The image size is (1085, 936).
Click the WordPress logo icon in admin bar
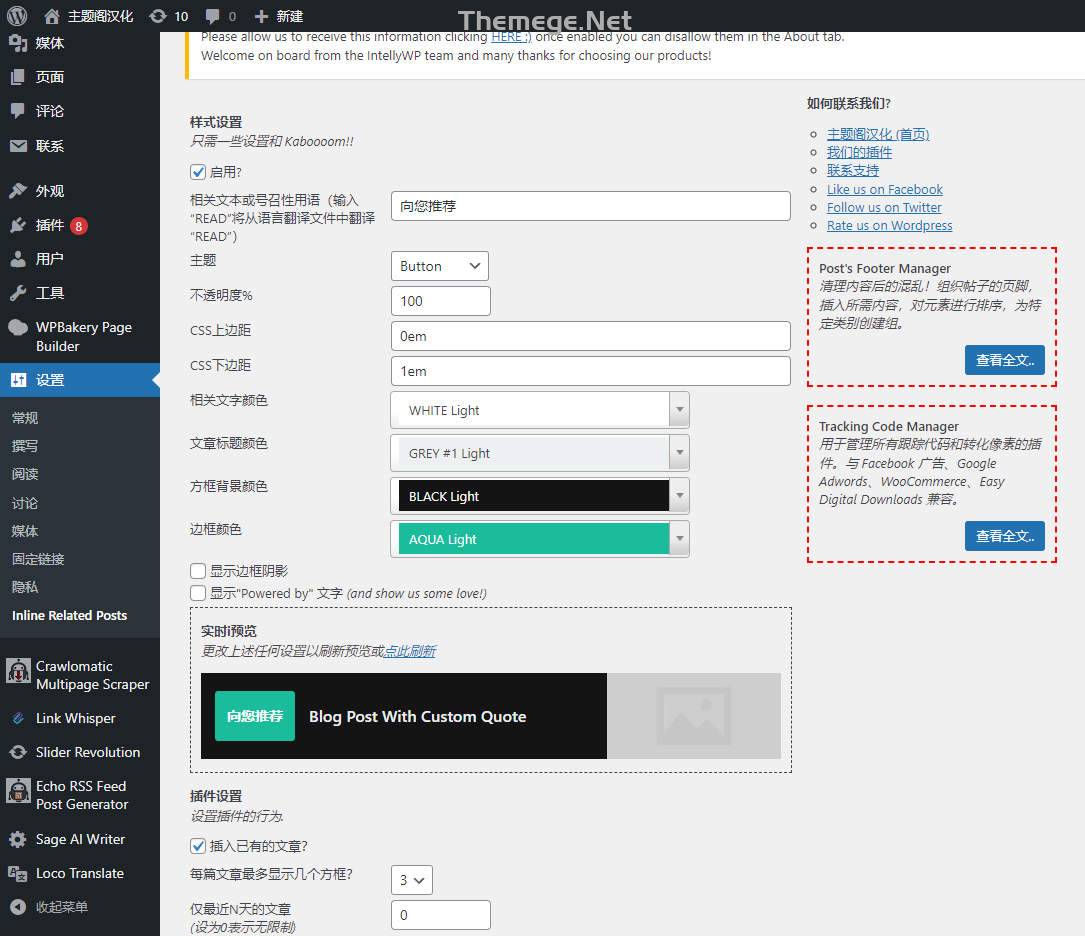(17, 16)
